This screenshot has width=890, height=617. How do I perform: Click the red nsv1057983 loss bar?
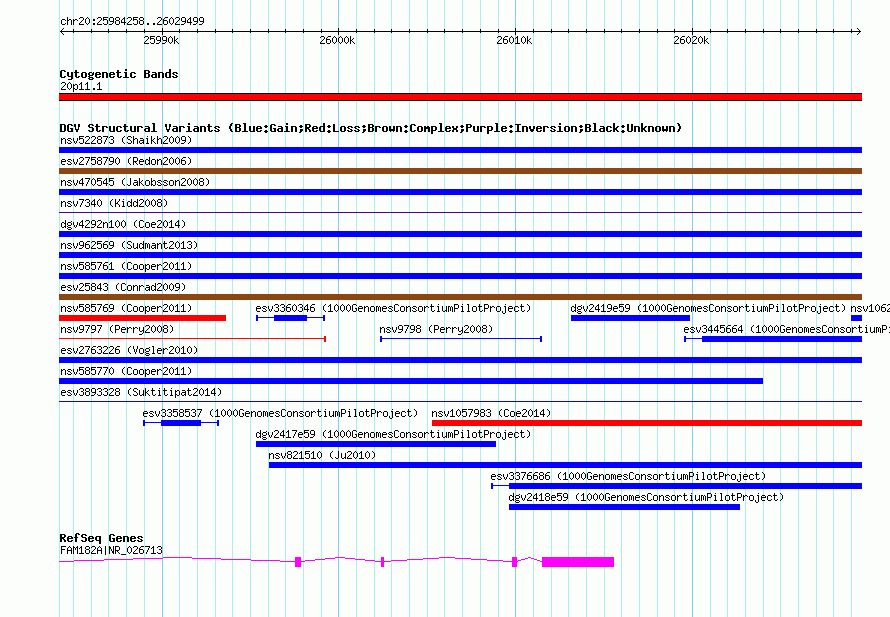click(x=646, y=423)
